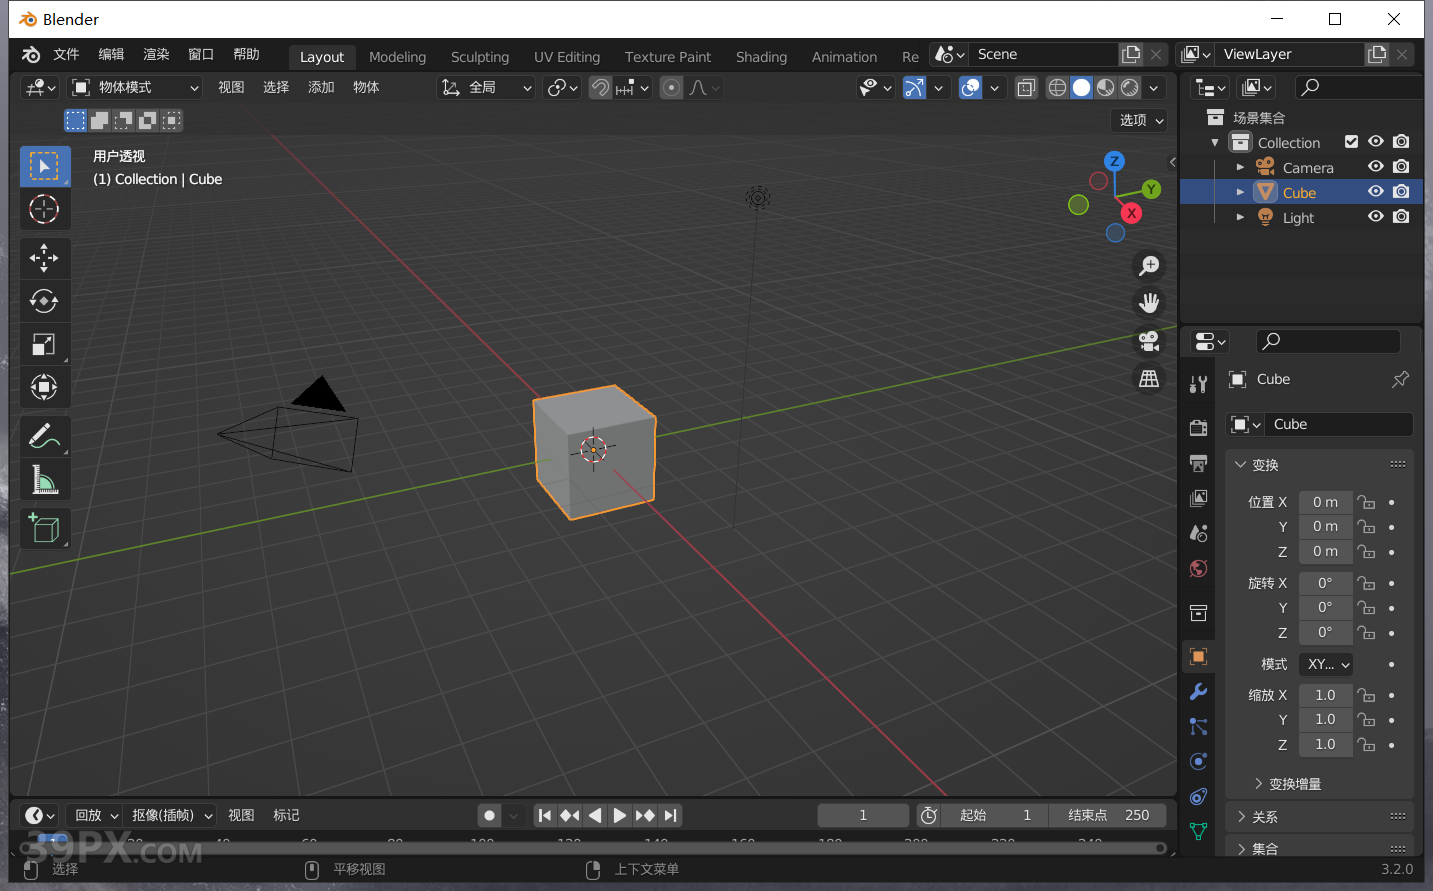Uncheck the Collection checkbox in the outliner
Screen dimensions: 1433x891
pos(1352,141)
